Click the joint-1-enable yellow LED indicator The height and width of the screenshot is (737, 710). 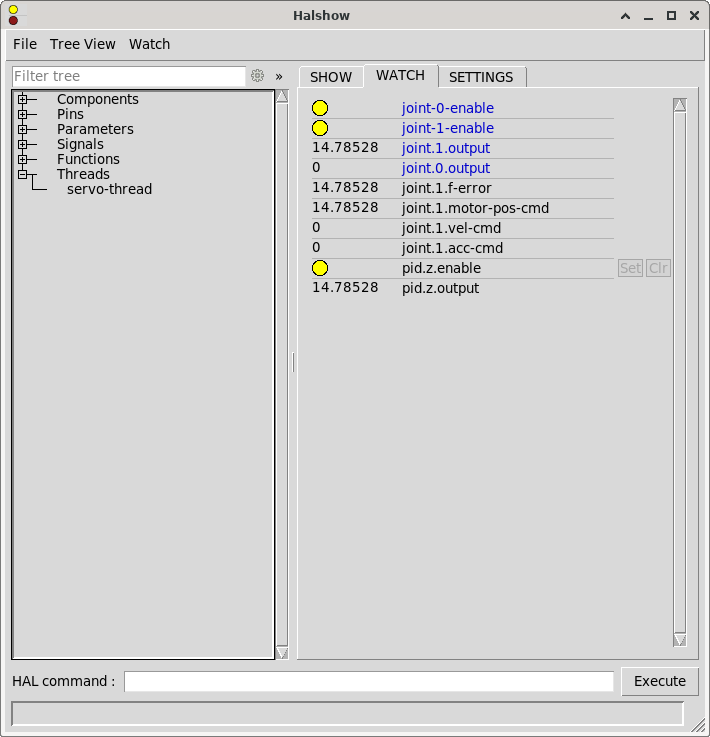point(320,128)
